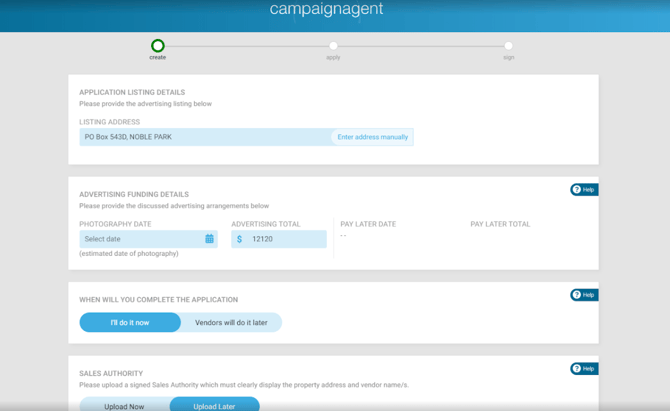Click the Sales Authority heading
Image resolution: width=670 pixels, height=411 pixels.
tap(111, 373)
